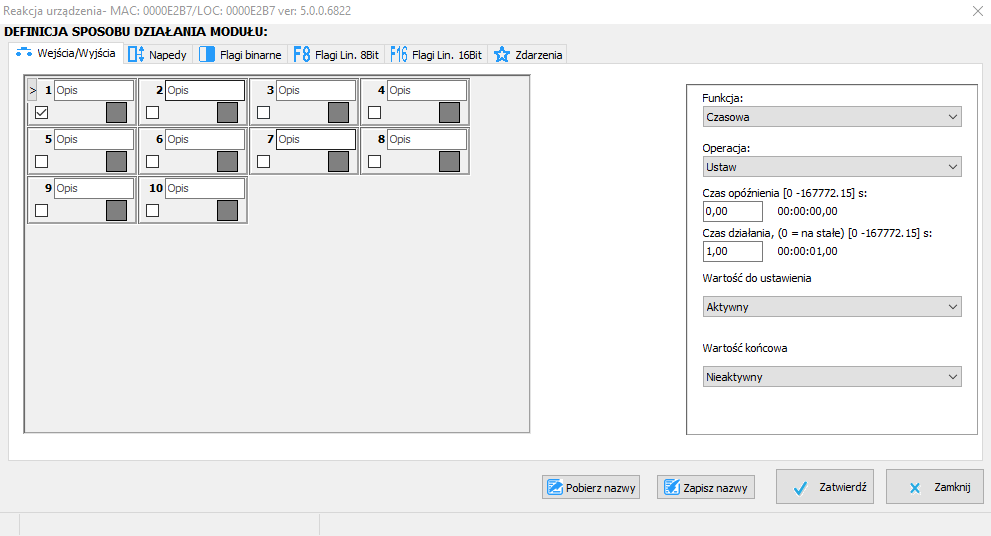Tick the checkbox for output 10

click(152, 210)
